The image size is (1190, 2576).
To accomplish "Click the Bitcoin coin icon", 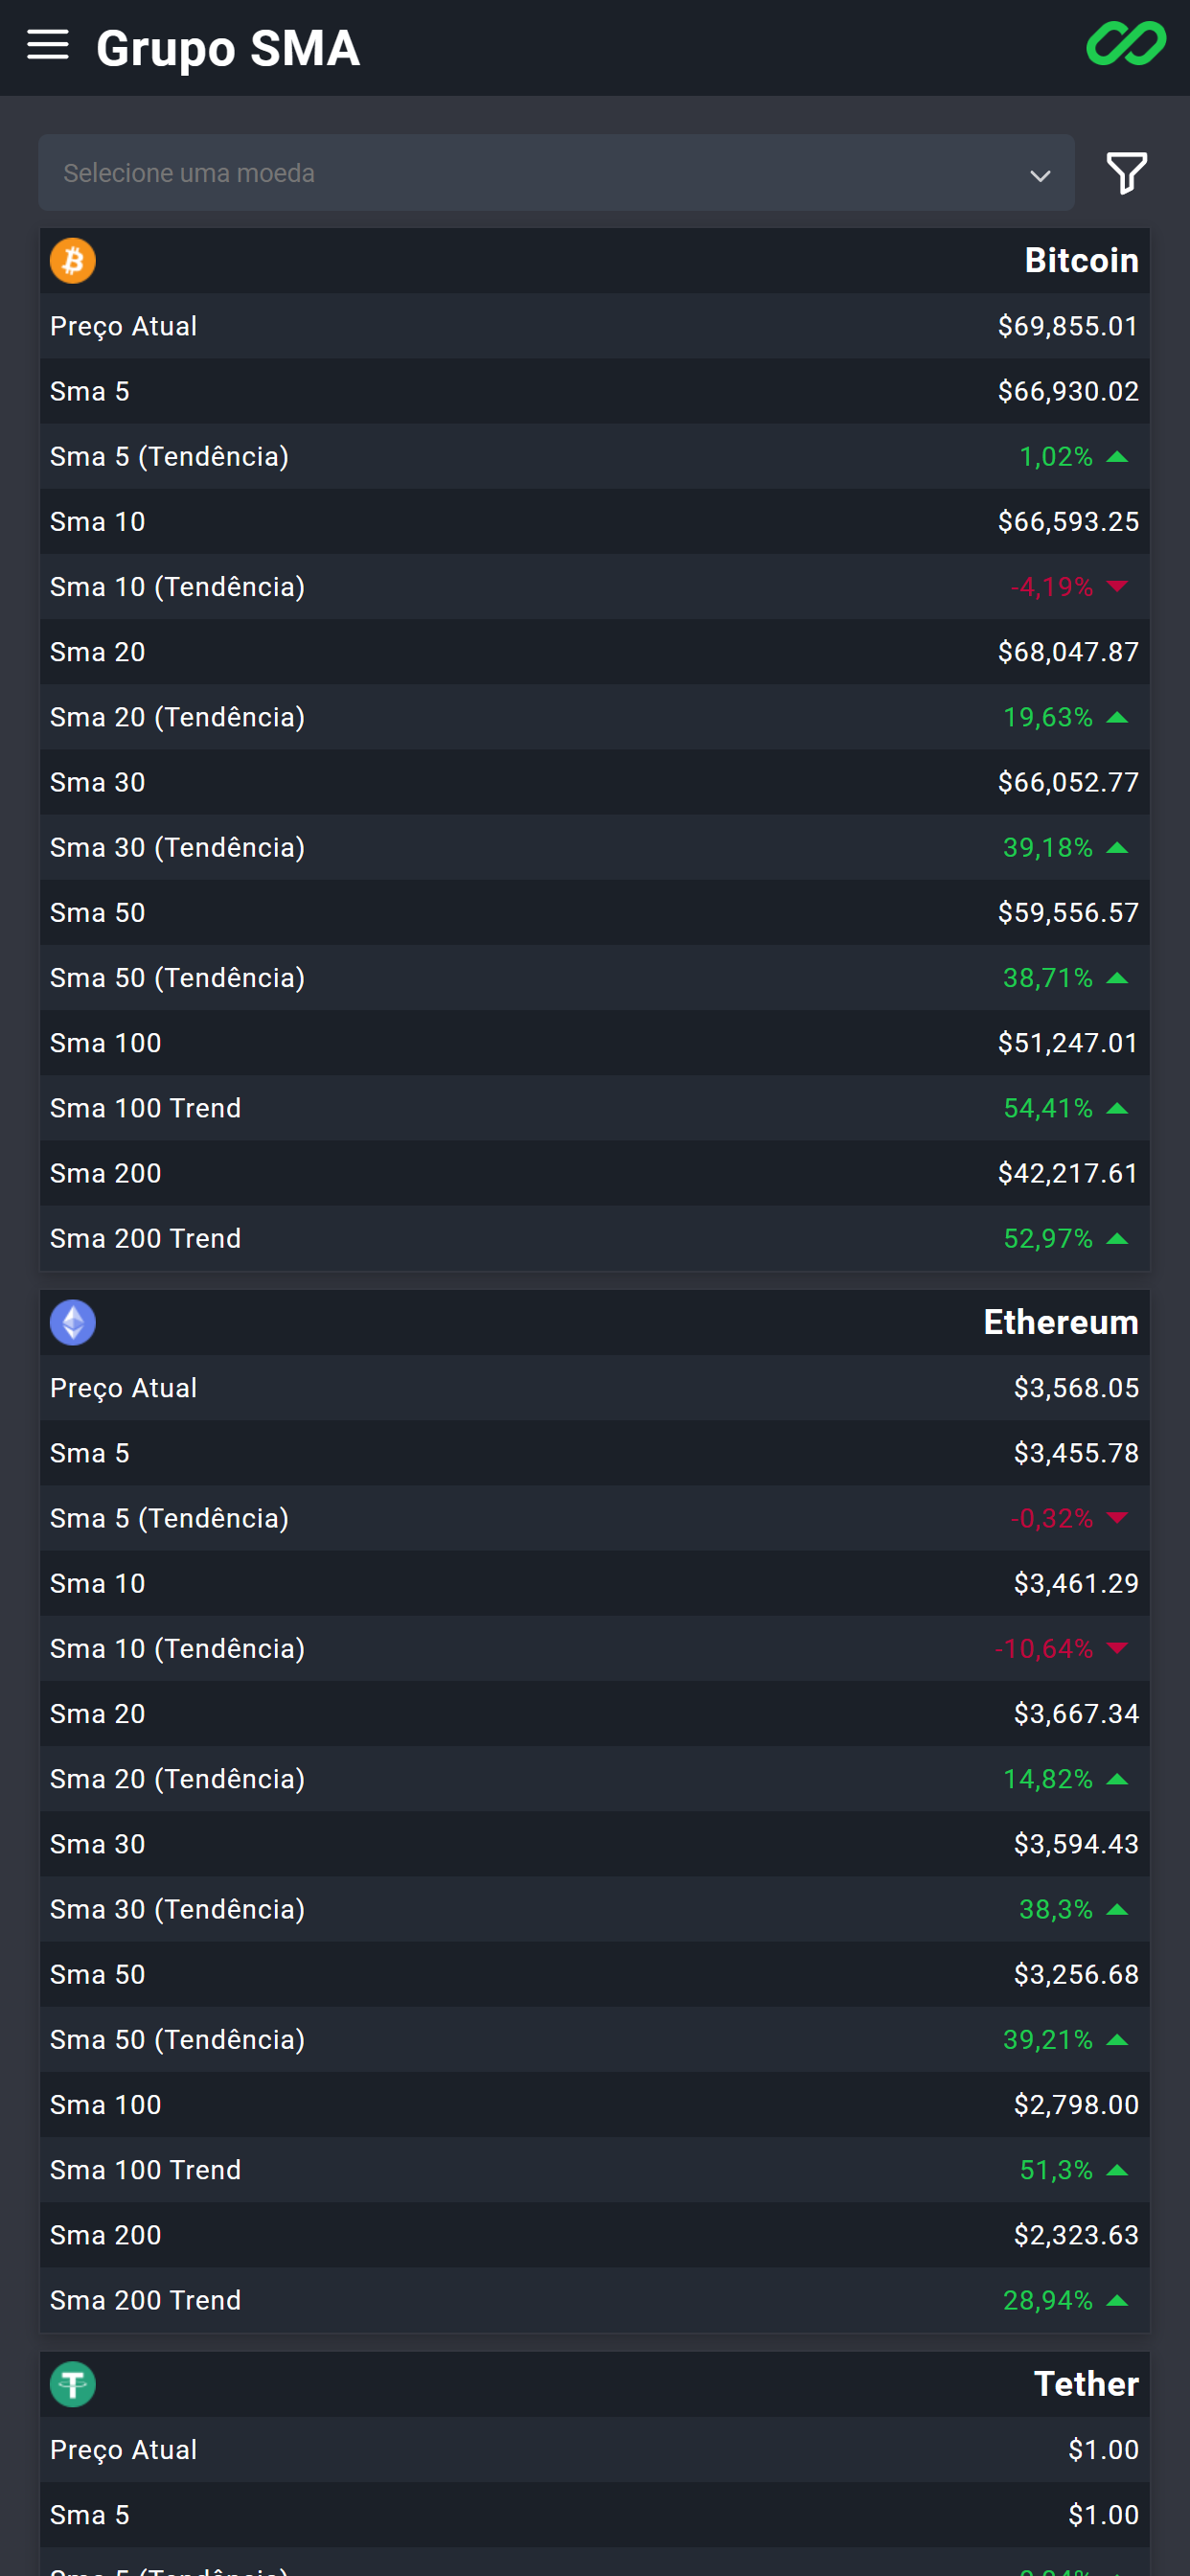I will click(x=73, y=261).
